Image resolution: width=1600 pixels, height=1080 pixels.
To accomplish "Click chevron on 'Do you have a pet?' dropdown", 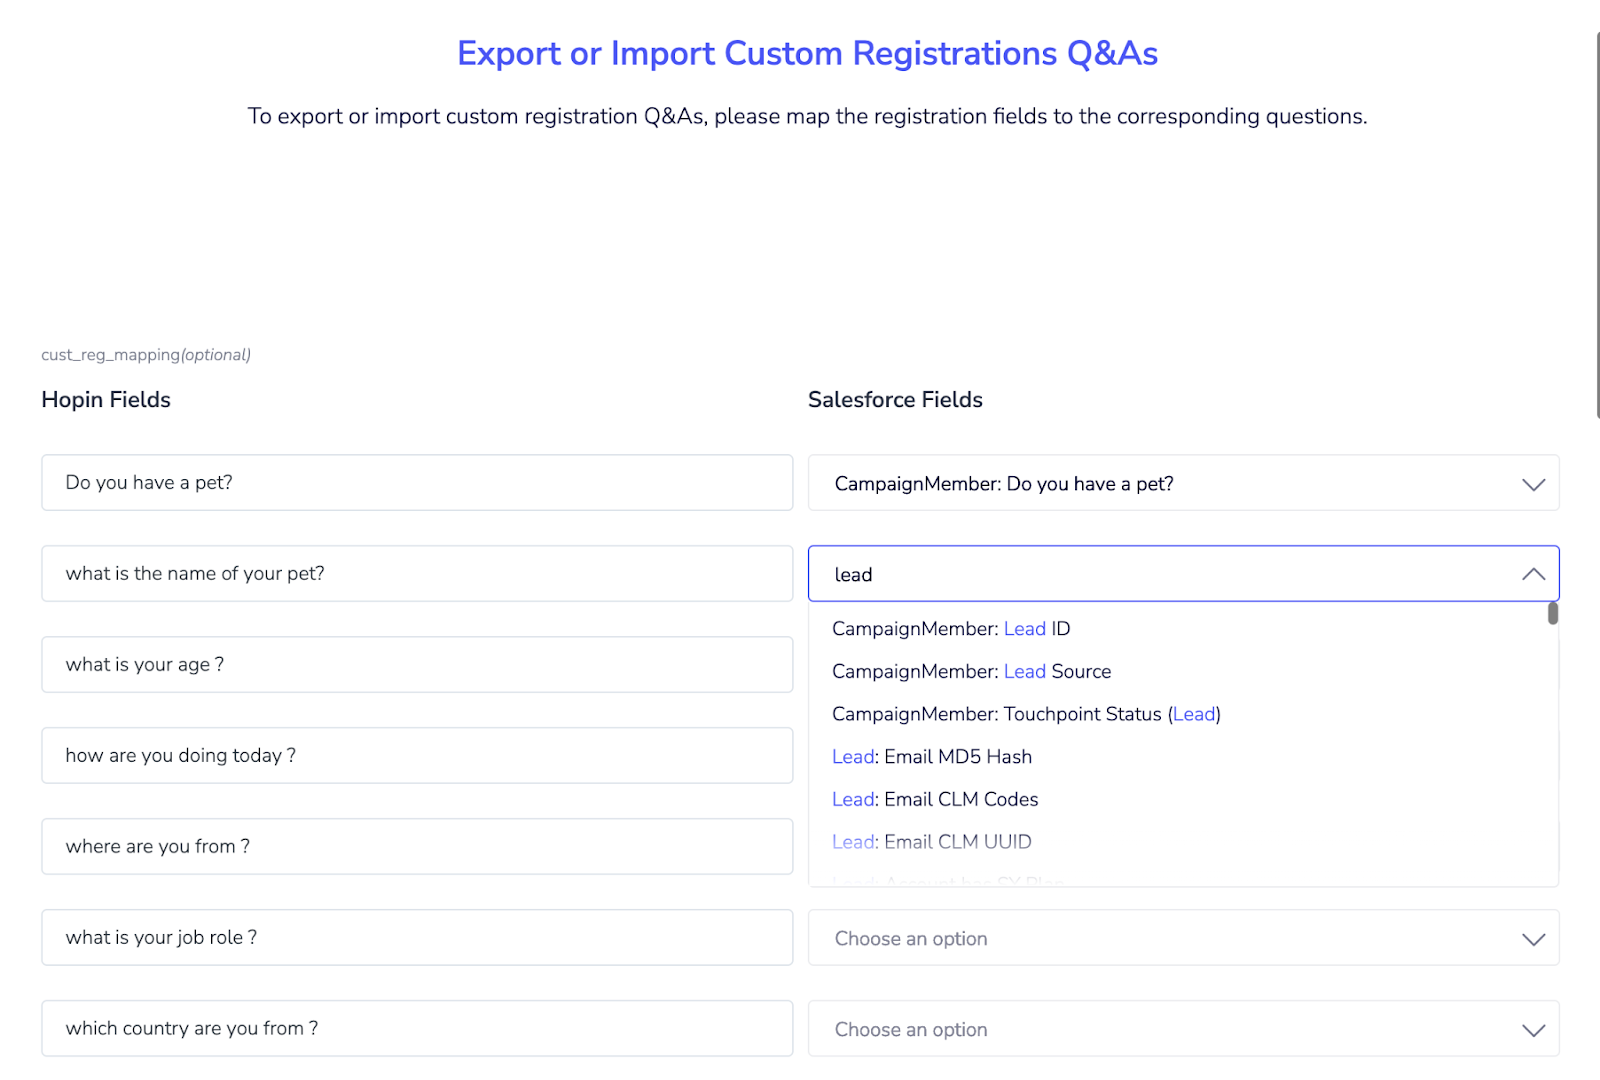I will pyautogui.click(x=1533, y=484).
